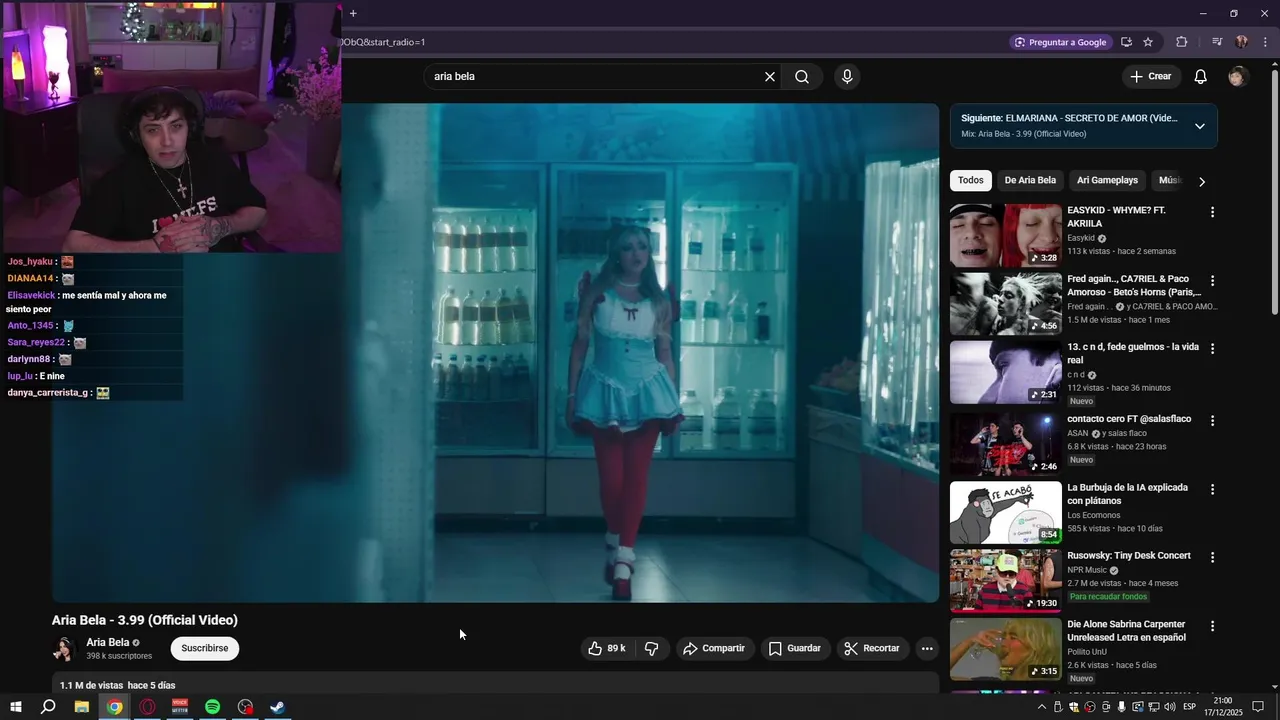Activate voice search microphone
The height and width of the screenshot is (720, 1280).
[847, 77]
